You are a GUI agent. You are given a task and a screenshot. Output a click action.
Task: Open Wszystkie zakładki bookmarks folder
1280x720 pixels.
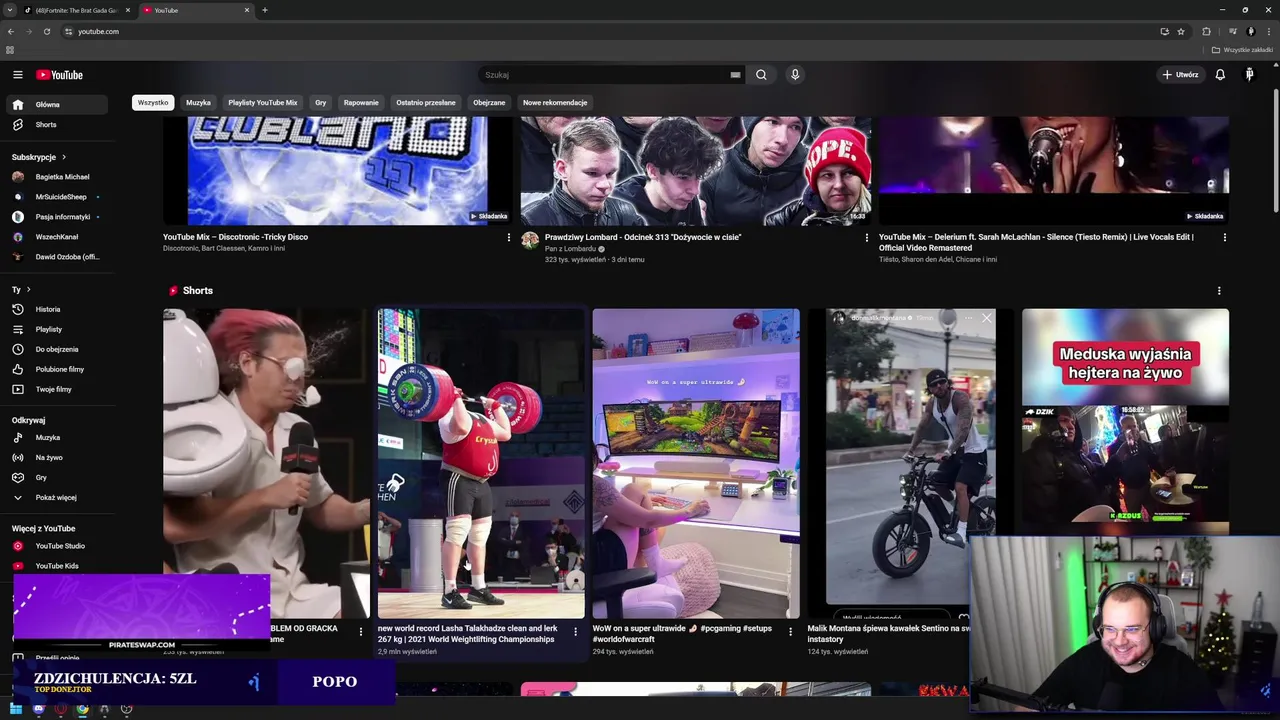coord(1243,50)
